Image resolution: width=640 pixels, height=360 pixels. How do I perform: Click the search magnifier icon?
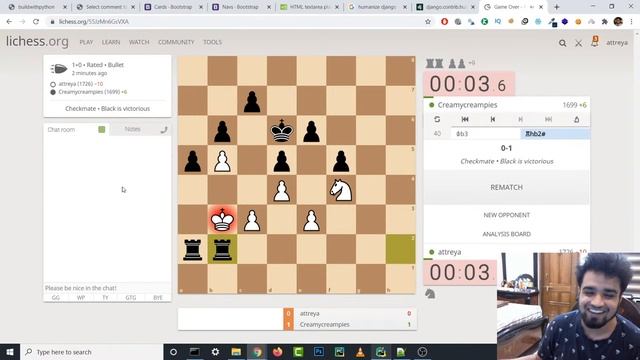pos(562,43)
